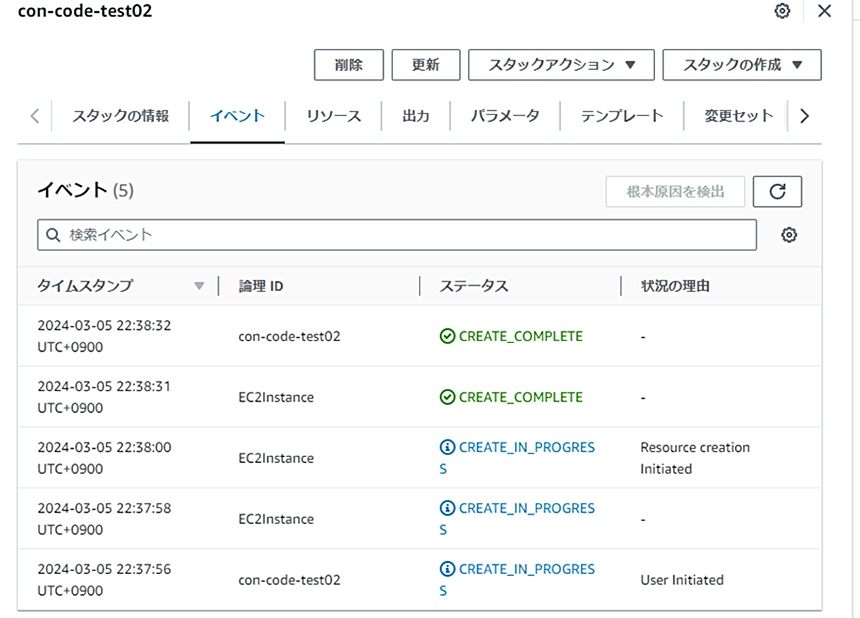Expand the スタックアクション dropdown
Image resolution: width=860 pixels, height=618 pixels.
click(x=561, y=65)
